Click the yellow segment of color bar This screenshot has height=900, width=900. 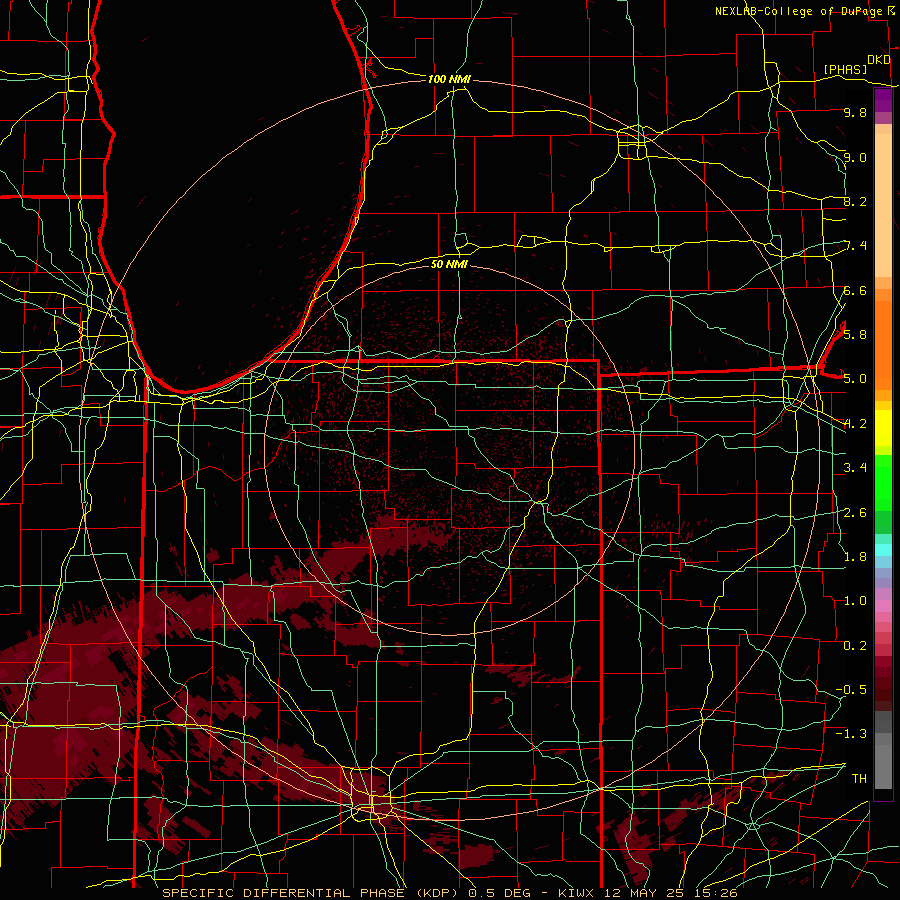883,428
